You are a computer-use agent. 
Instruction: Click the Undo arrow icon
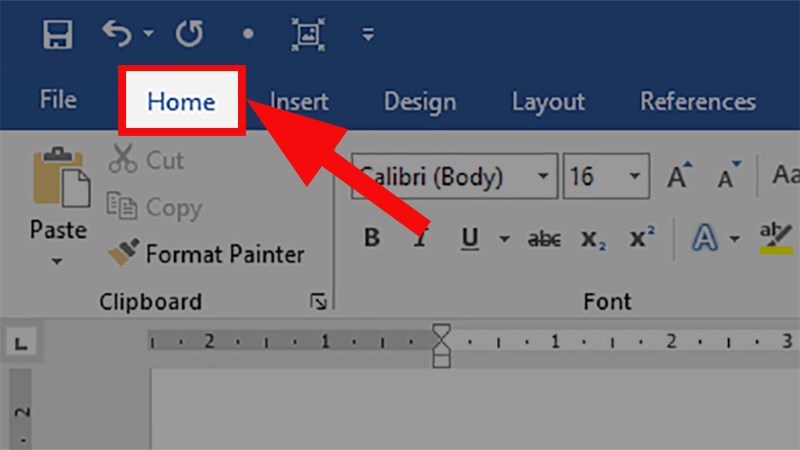pos(117,34)
